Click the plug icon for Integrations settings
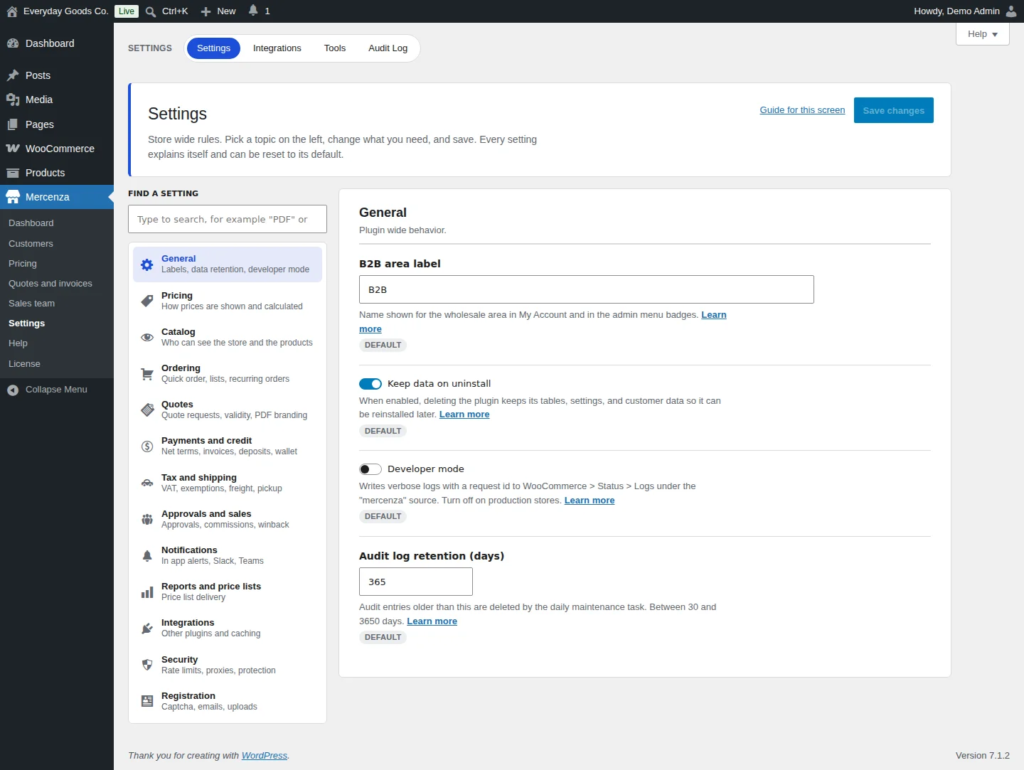Image resolution: width=1024 pixels, height=770 pixels. [147, 628]
